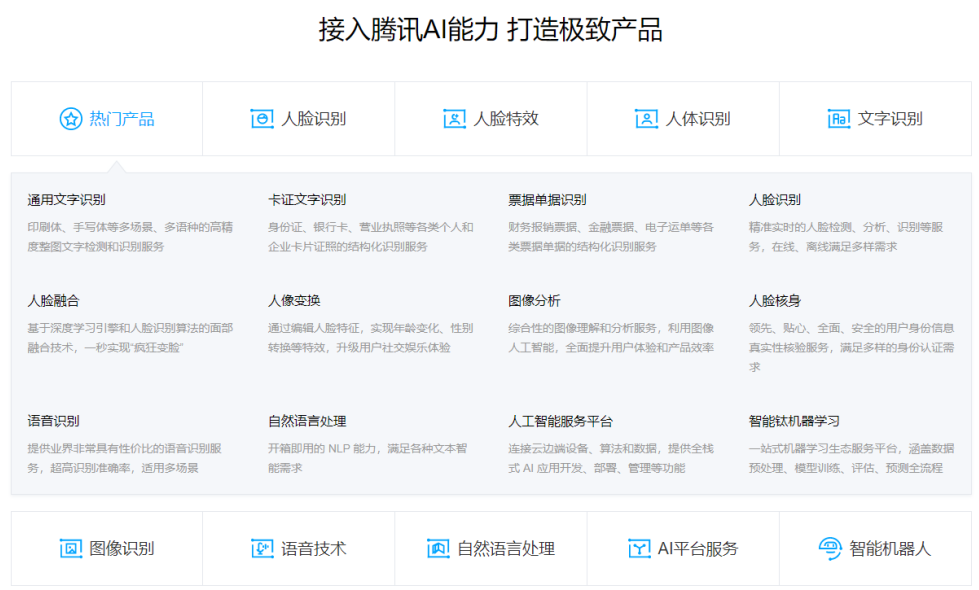Screen dimensions: 979x590
Task: Select the 图像识别 tab
Action: tap(107, 549)
